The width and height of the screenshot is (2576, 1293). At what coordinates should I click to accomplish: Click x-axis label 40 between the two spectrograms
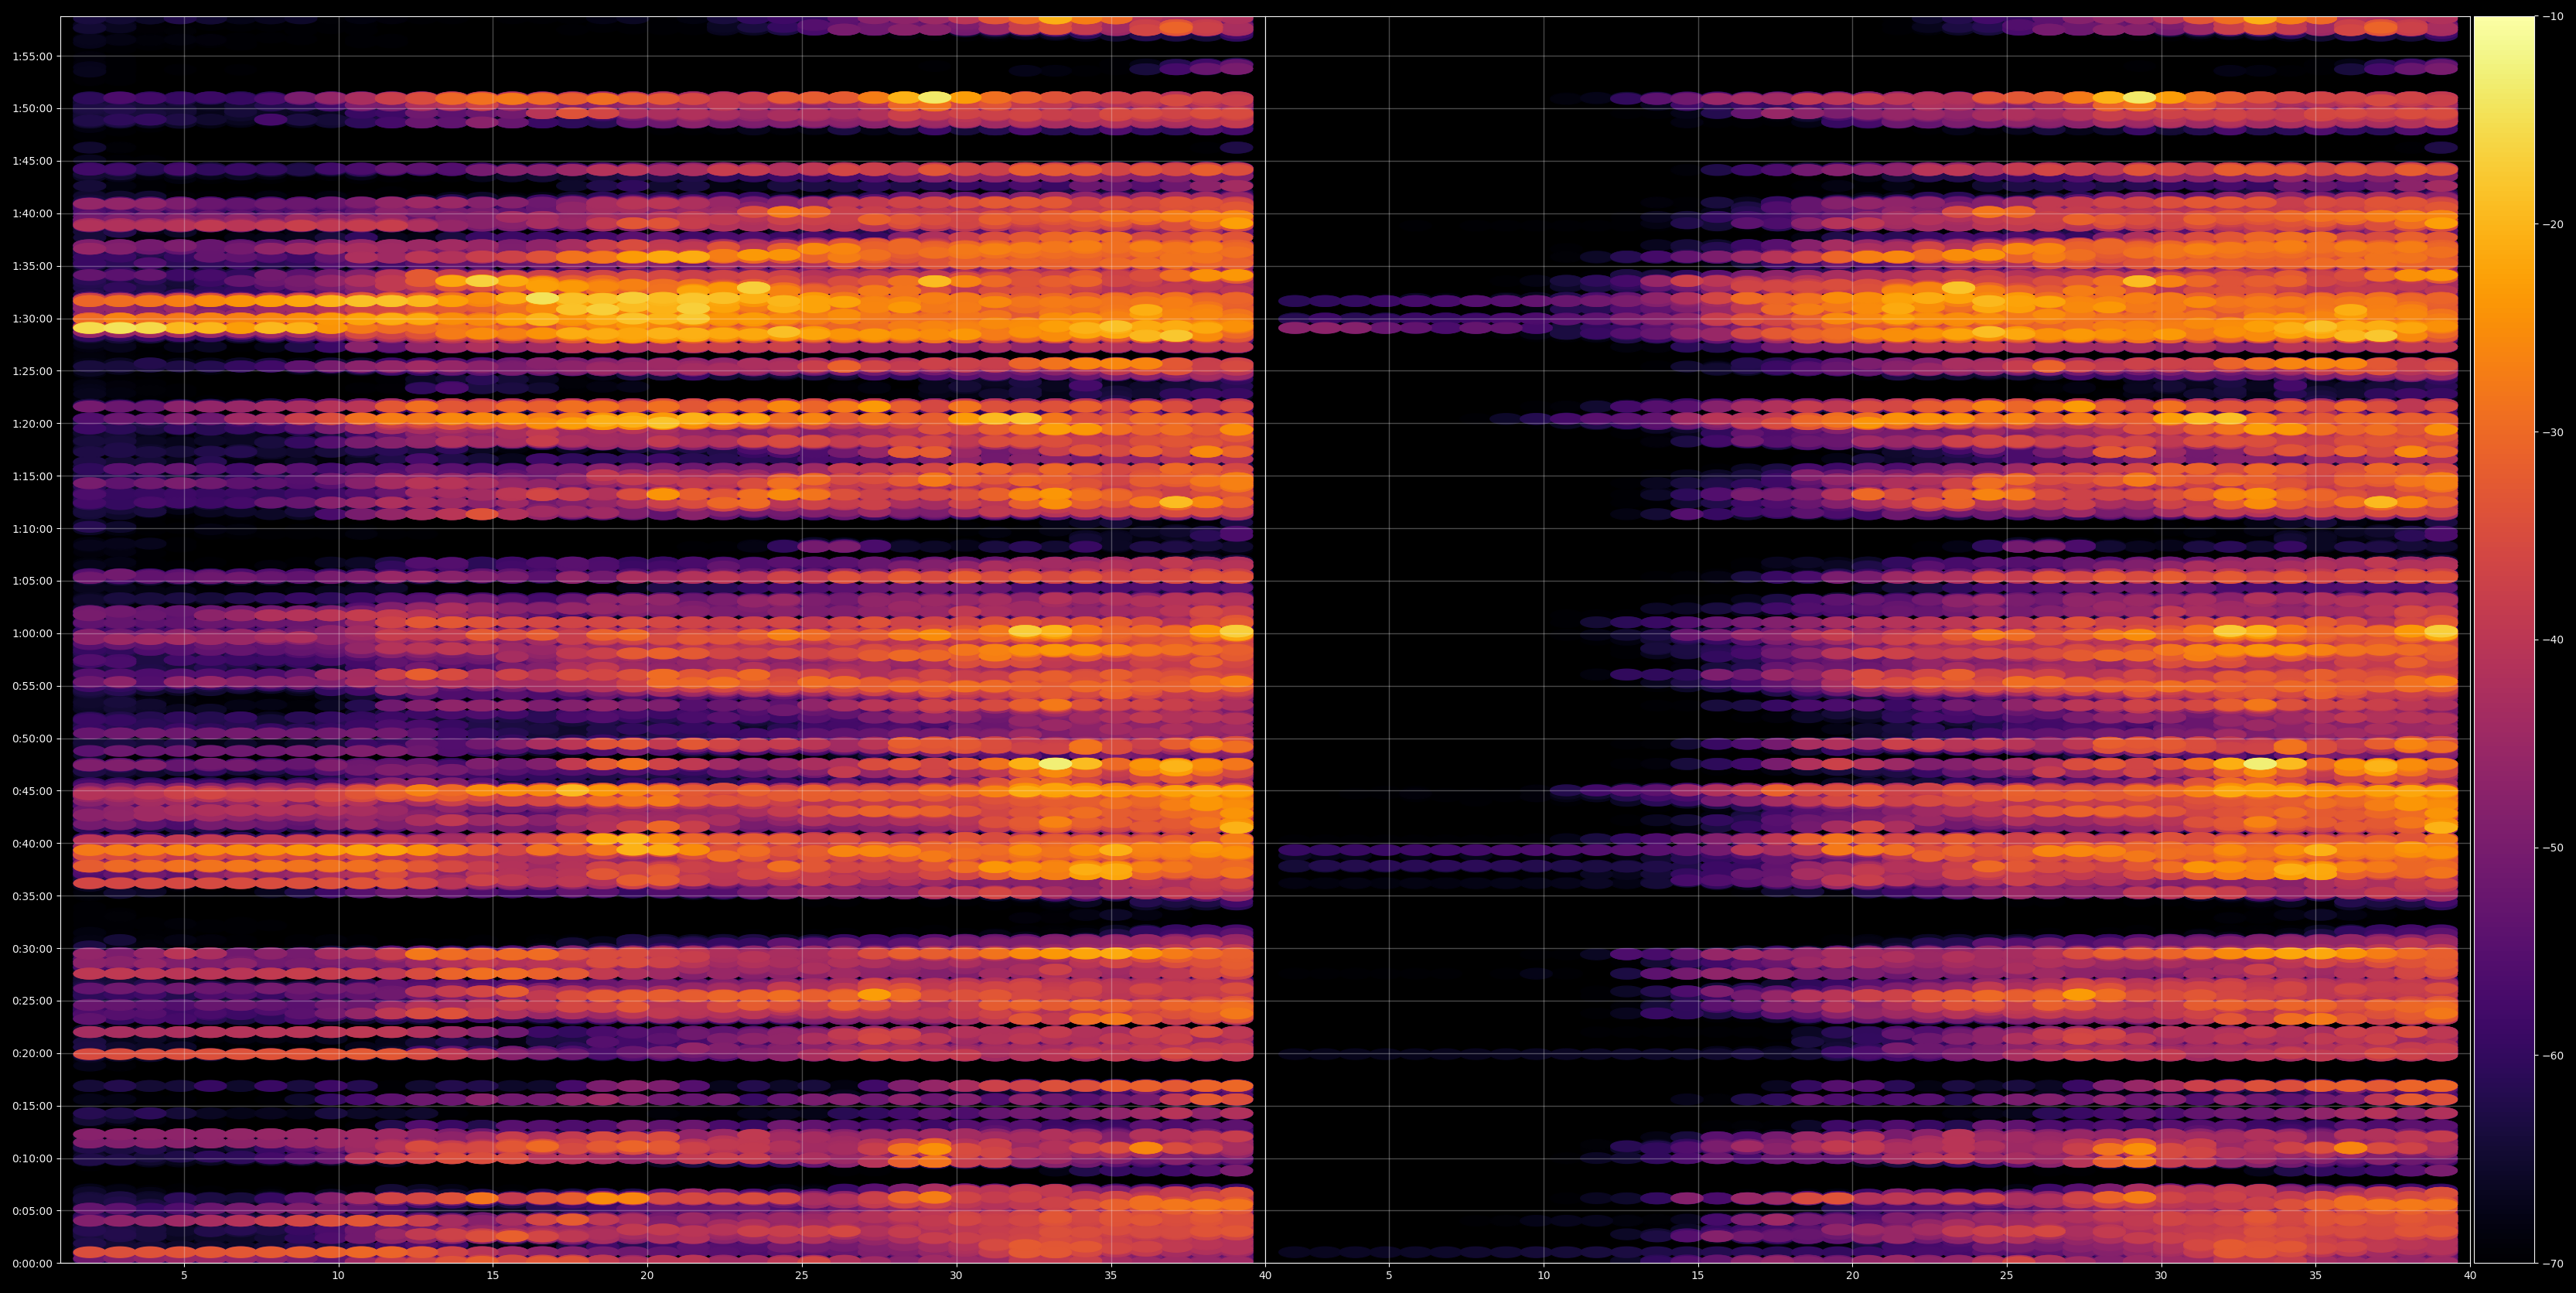coord(1265,1275)
